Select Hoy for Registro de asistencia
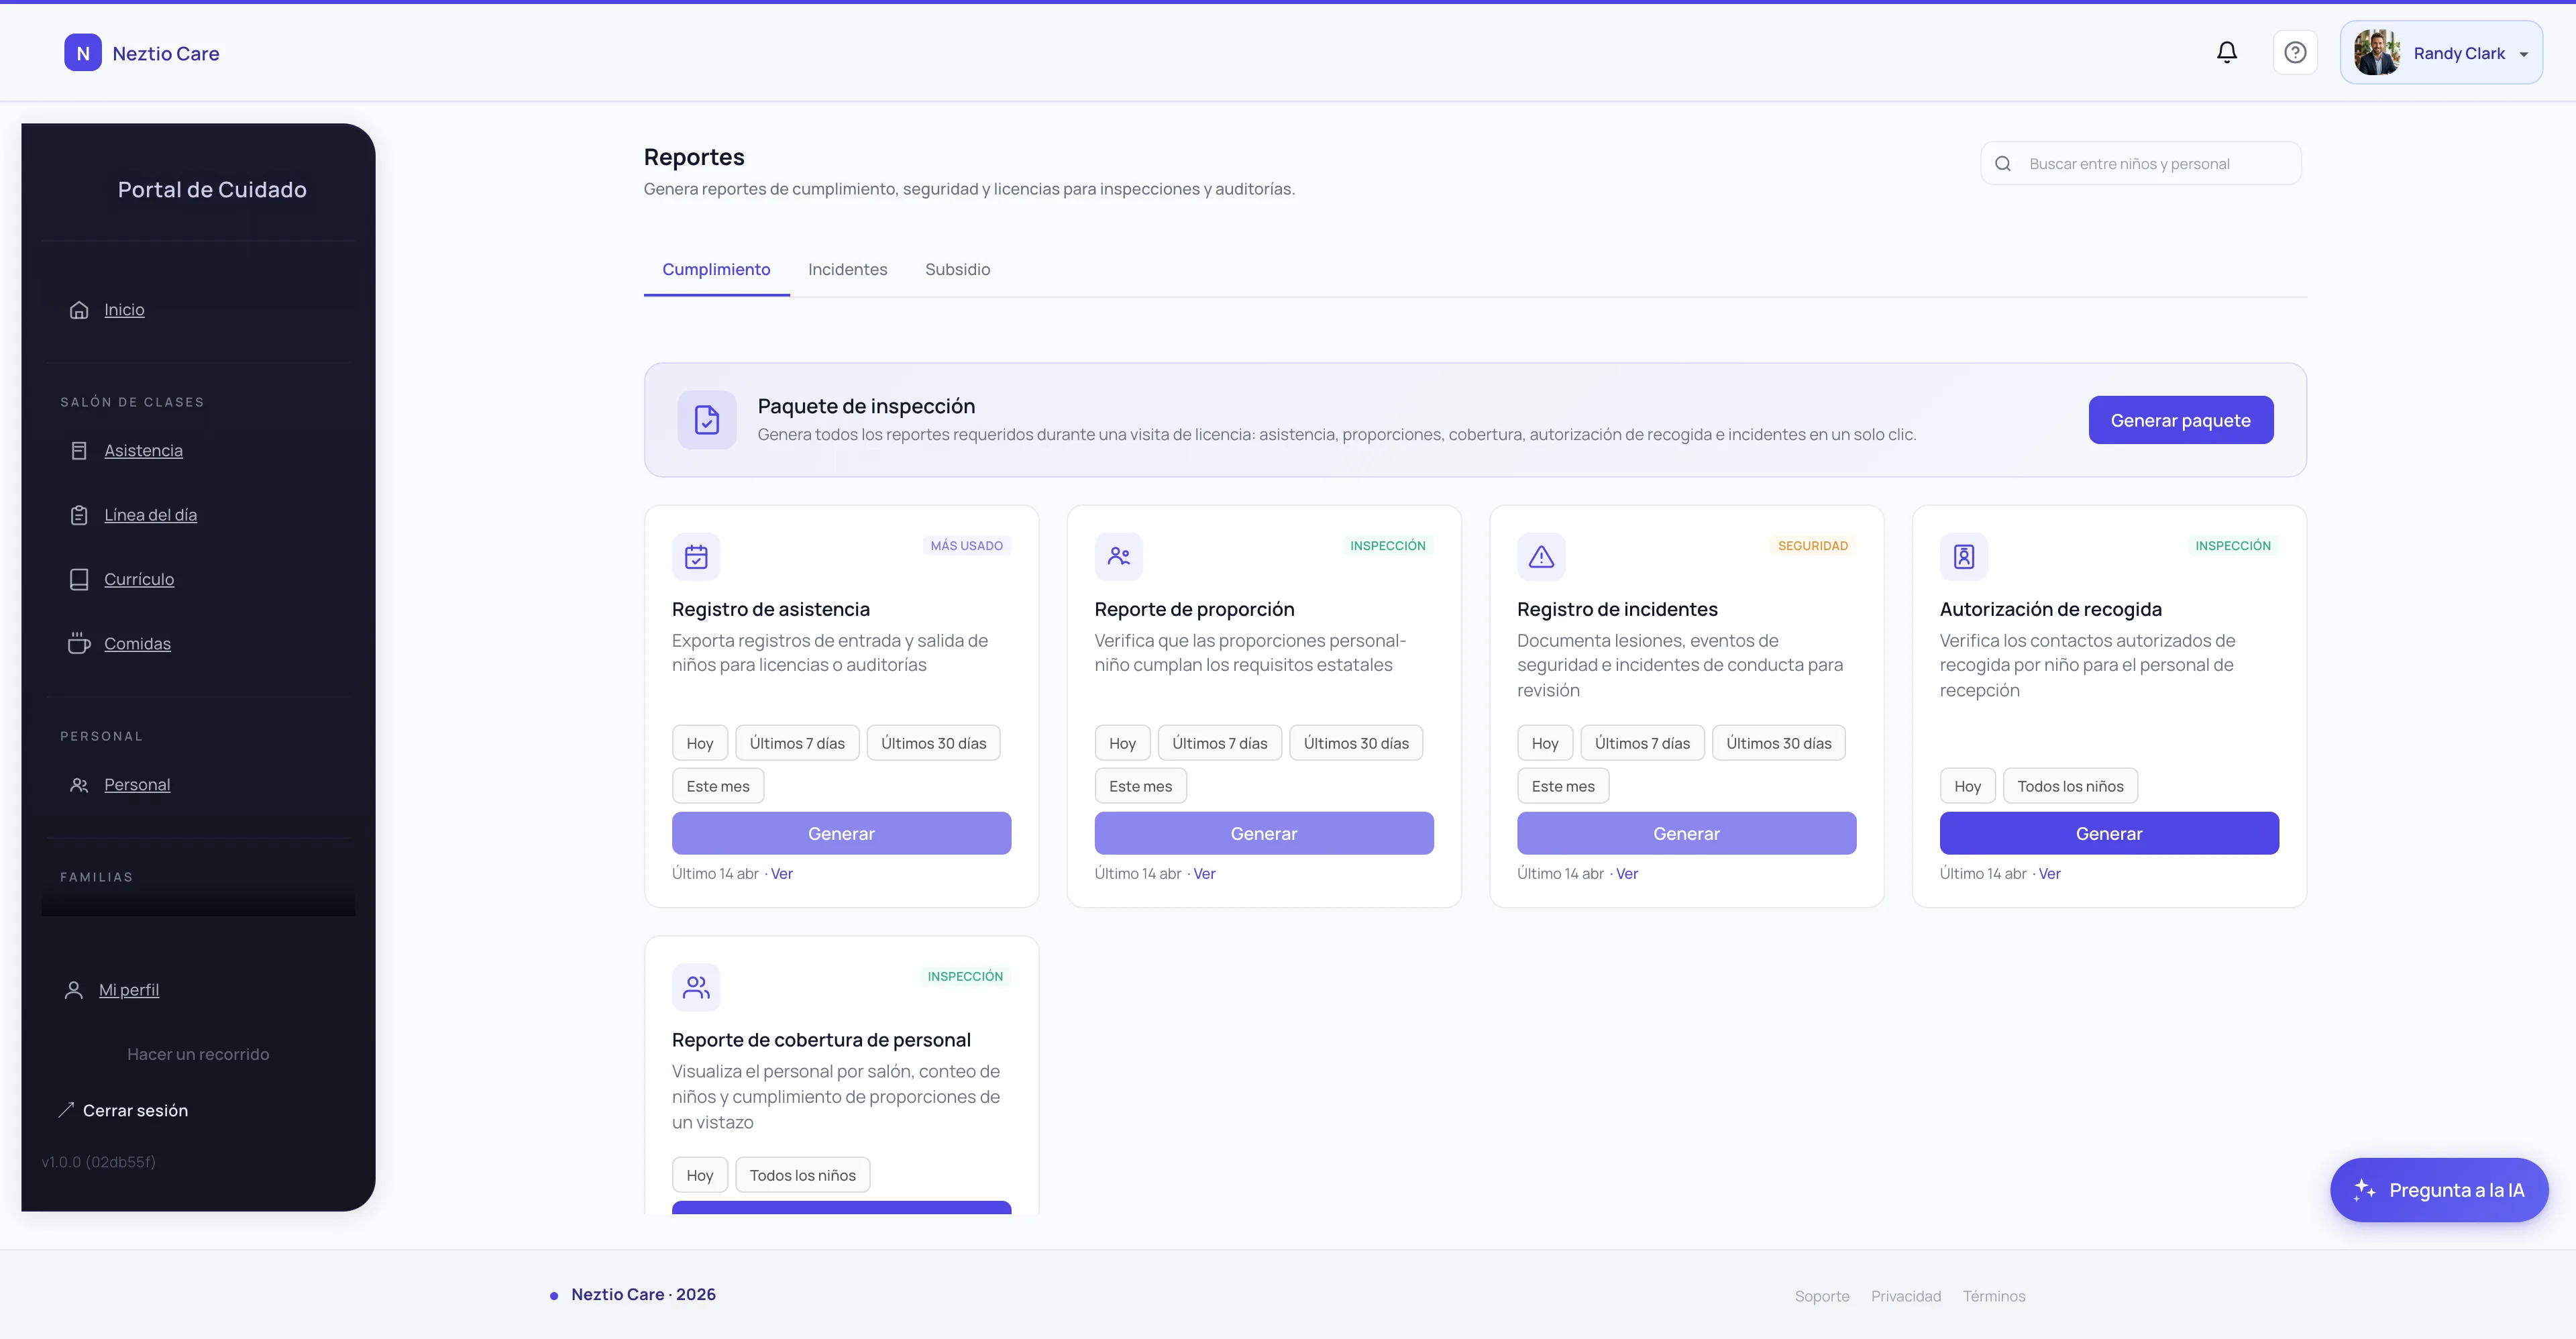Screen dimensions: 2576x1339 pyautogui.click(x=699, y=743)
